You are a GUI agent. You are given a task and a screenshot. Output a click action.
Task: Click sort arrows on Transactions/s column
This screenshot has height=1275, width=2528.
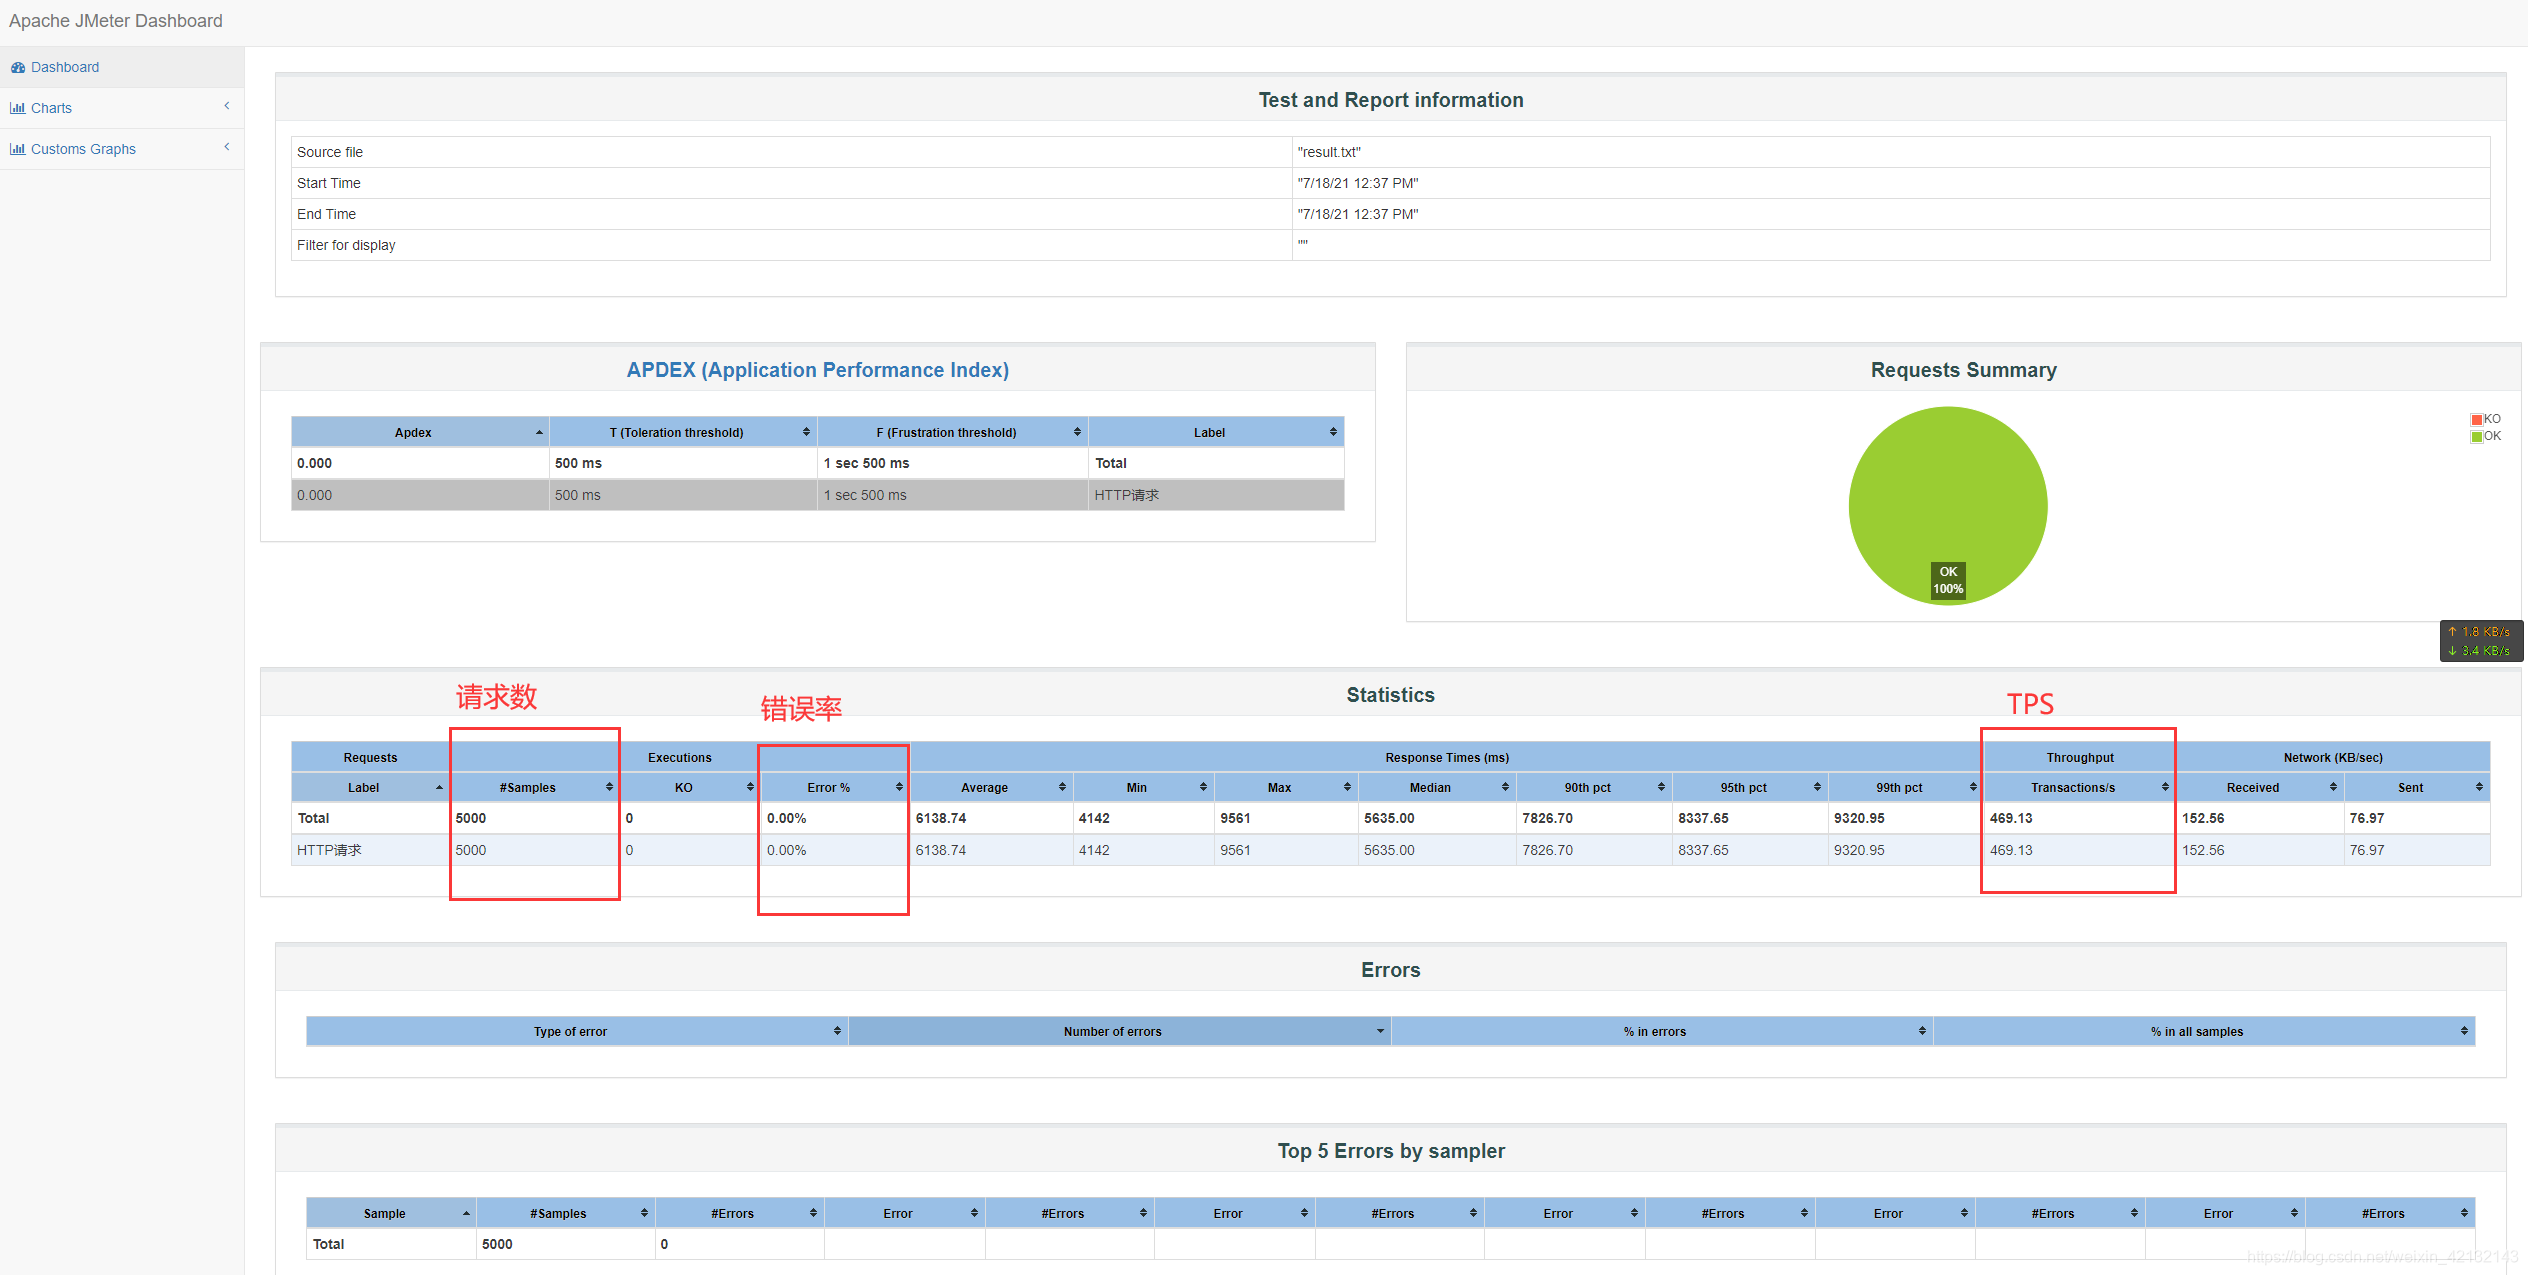click(2165, 788)
